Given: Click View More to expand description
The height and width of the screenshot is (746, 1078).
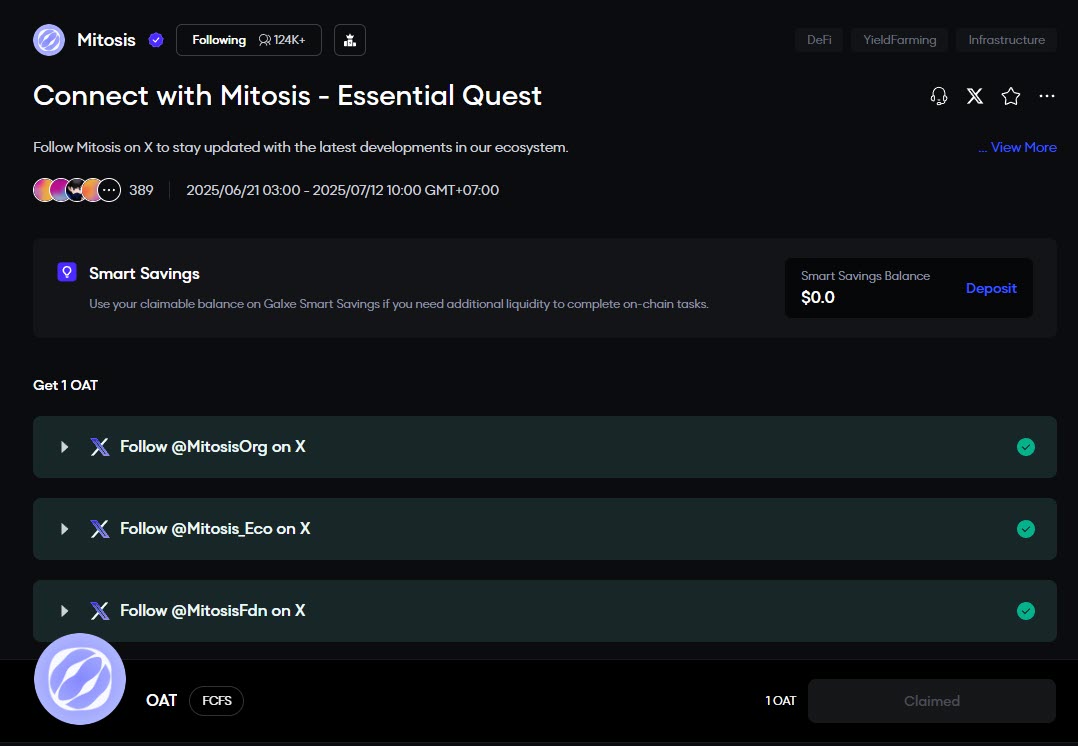Looking at the screenshot, I should [1024, 147].
